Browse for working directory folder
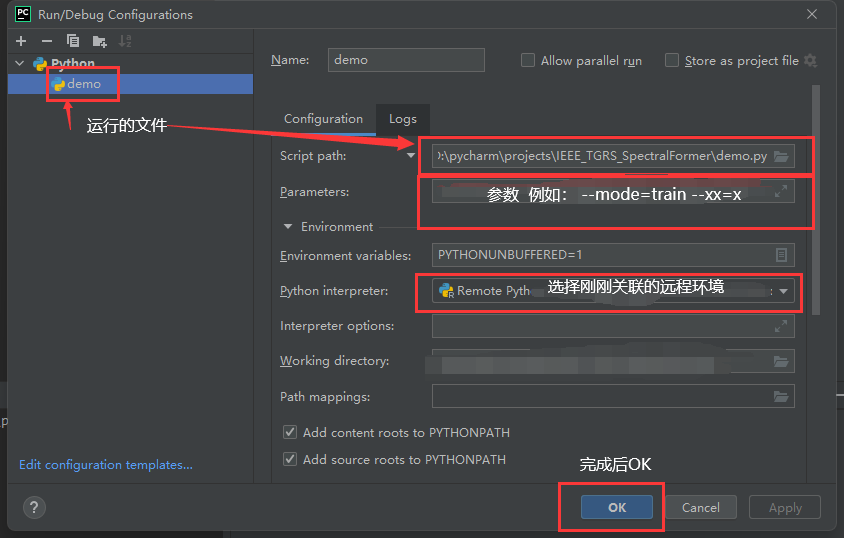 [x=781, y=361]
